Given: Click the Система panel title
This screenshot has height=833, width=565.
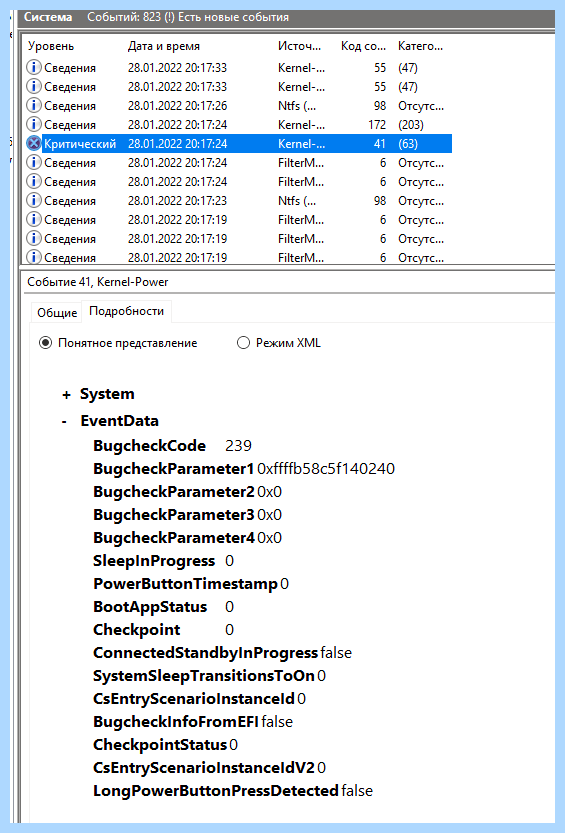Looking at the screenshot, I should (x=48, y=17).
